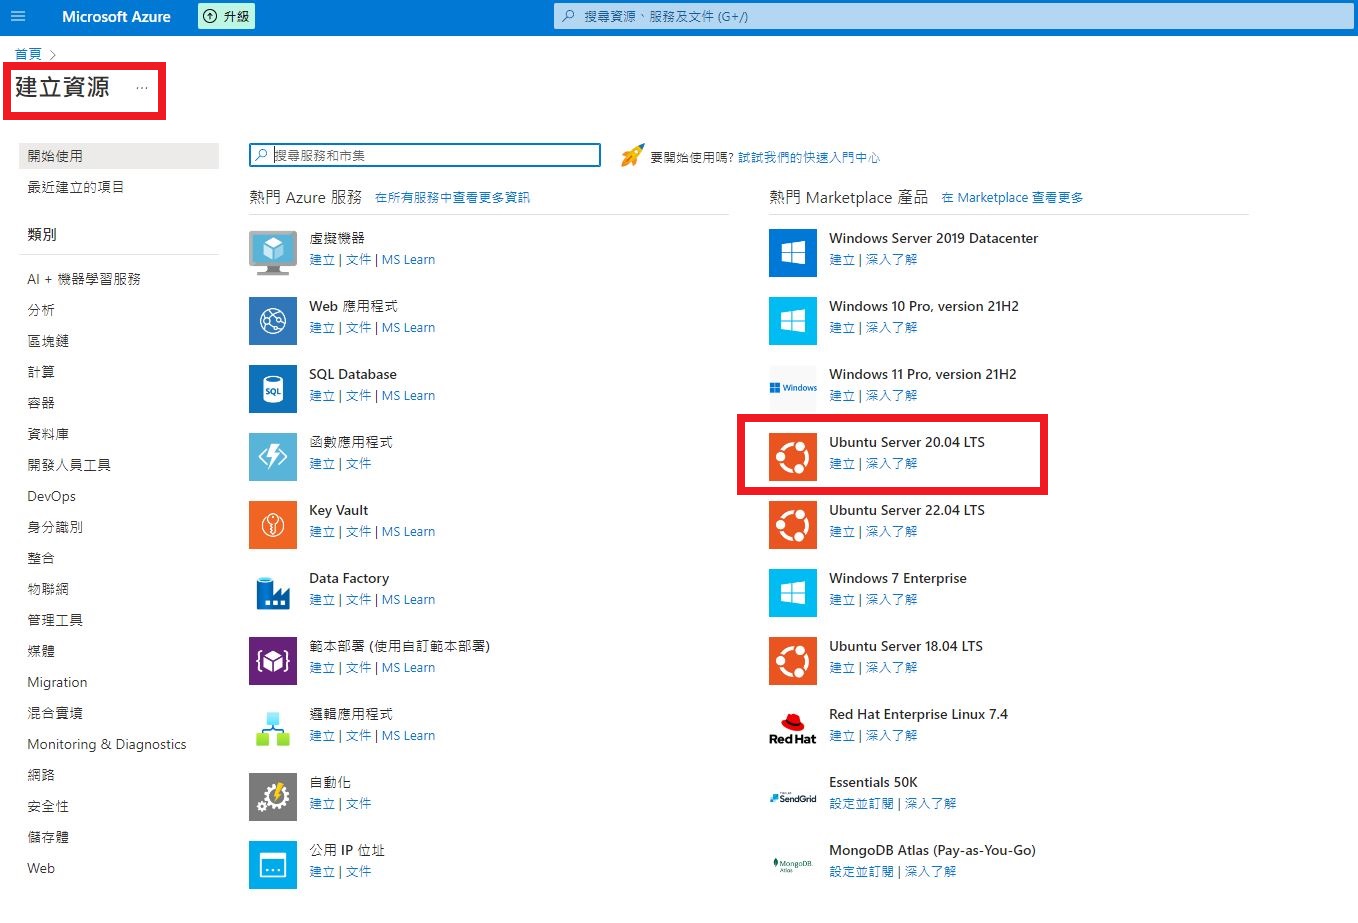
Task: Click the 邏輯應用程式 logic app icon
Action: click(273, 728)
